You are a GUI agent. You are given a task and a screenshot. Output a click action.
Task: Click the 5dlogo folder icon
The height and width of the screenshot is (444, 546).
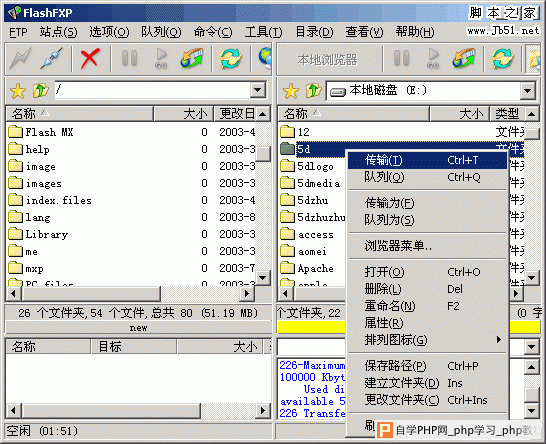tap(287, 166)
